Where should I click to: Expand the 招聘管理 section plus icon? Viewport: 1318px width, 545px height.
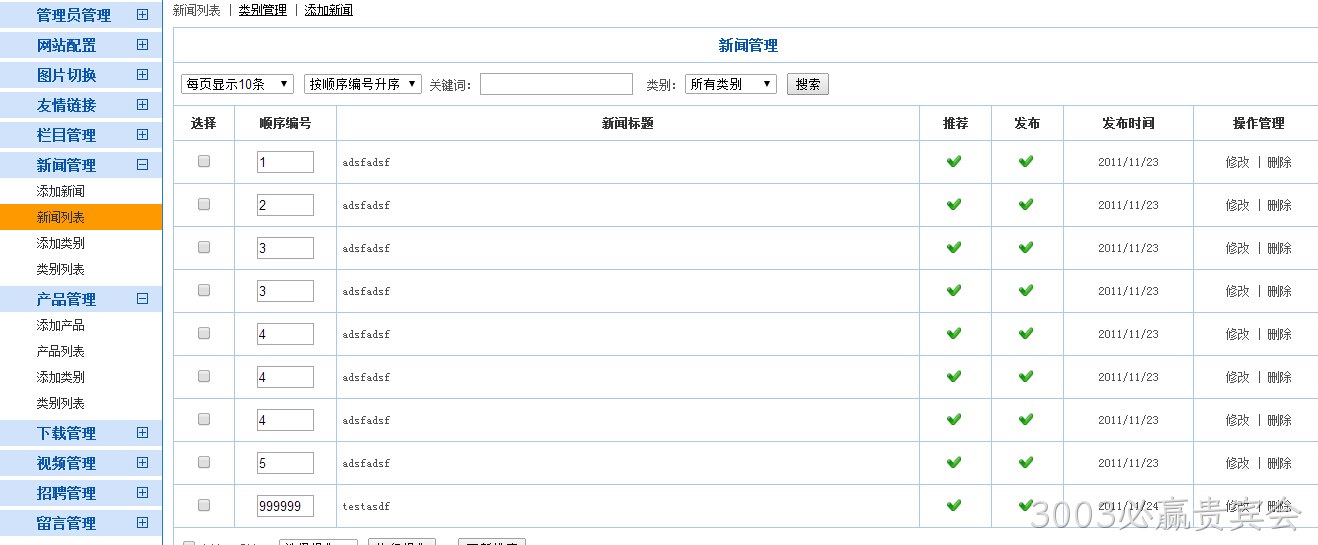142,493
